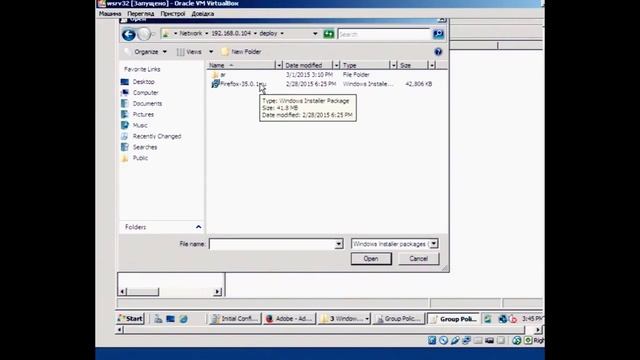
Task: Click the Show Desktop quick launch icon
Action: click(x=170, y=319)
